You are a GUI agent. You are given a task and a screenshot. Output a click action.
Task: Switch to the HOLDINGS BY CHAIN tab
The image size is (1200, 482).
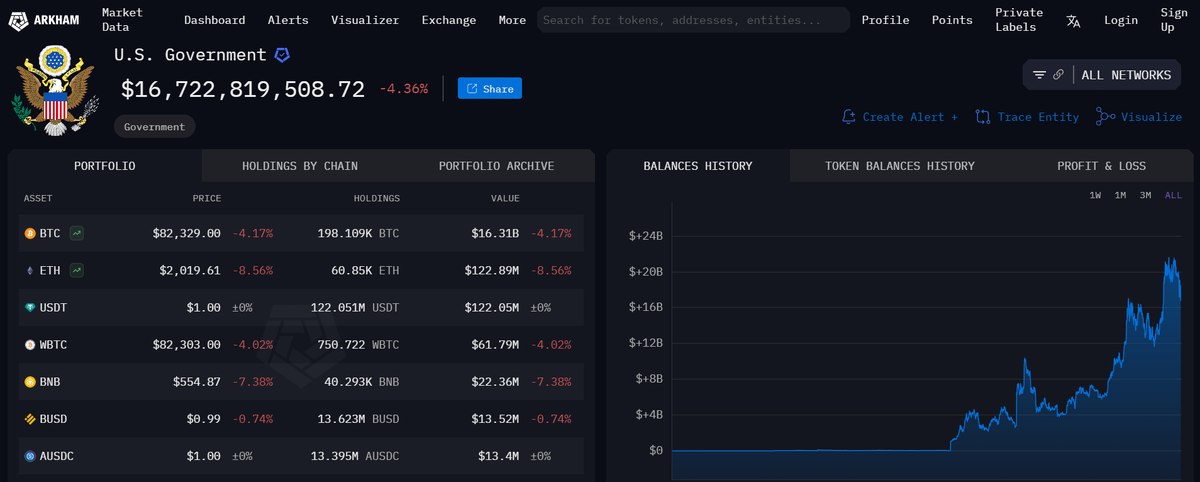click(300, 166)
